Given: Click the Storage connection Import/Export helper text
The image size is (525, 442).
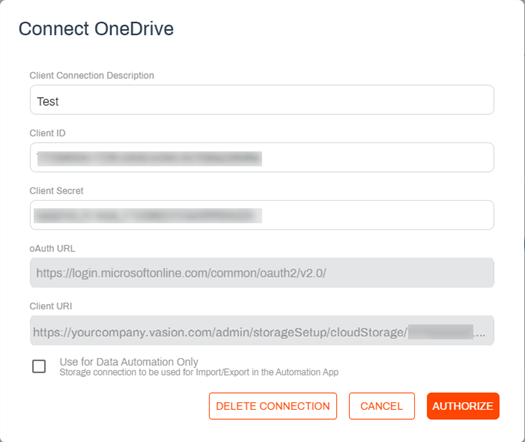Looking at the screenshot, I should [x=199, y=372].
